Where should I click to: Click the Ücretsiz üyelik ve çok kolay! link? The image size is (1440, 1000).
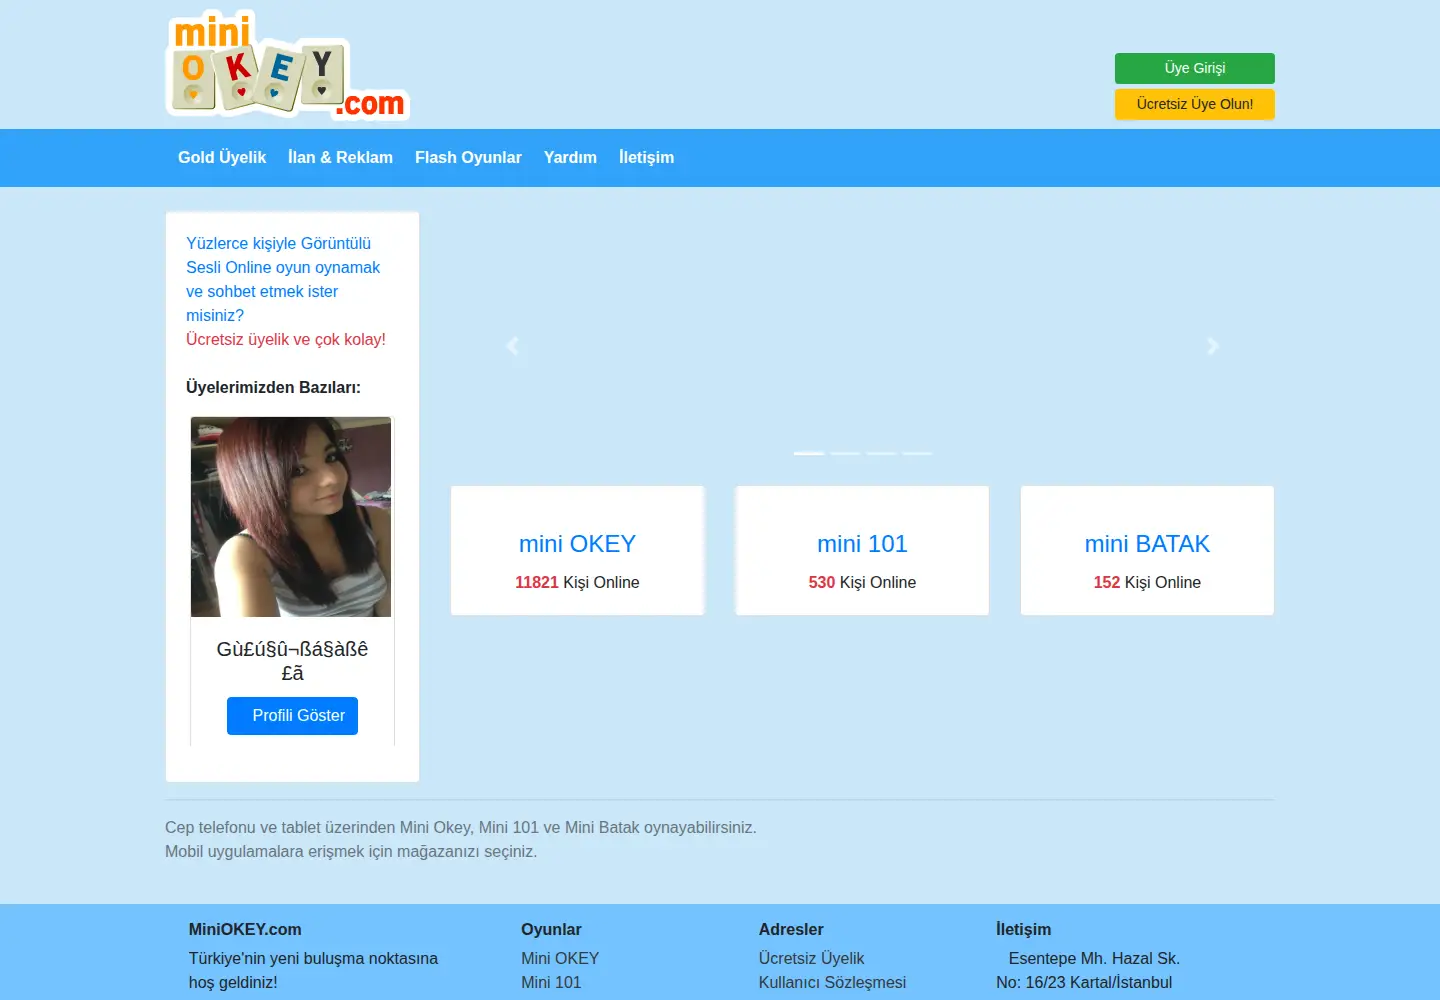coord(286,339)
